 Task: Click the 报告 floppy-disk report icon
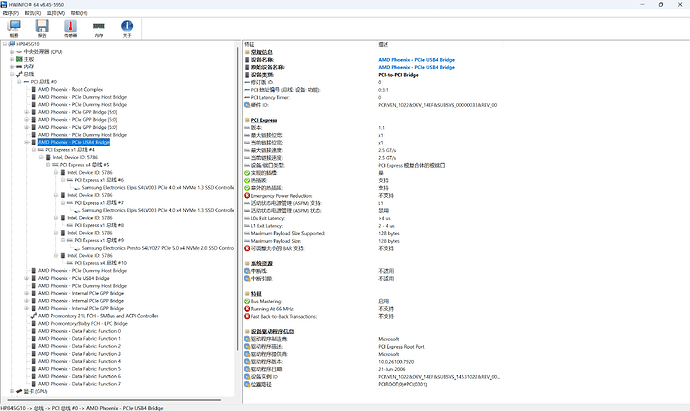point(42,26)
